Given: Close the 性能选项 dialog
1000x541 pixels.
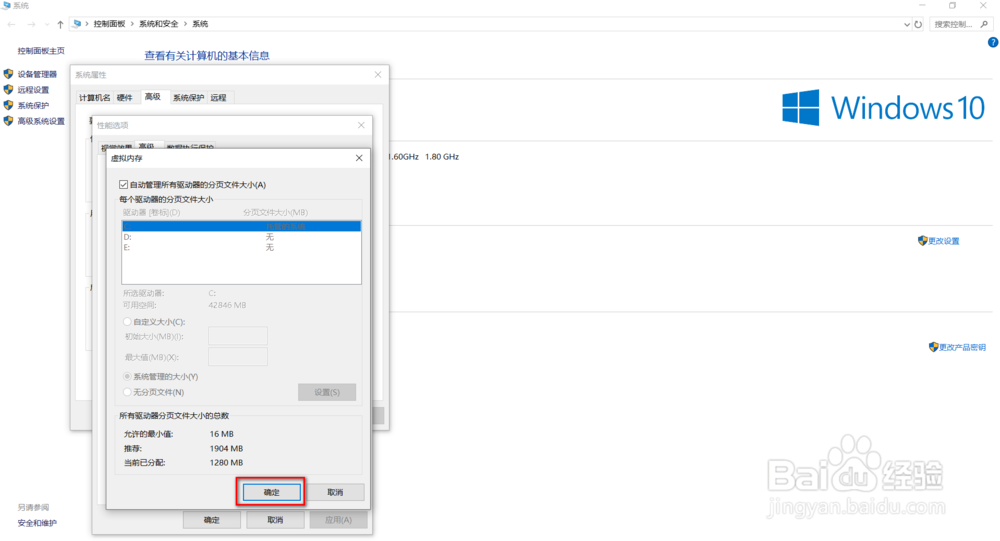Looking at the screenshot, I should click(361, 125).
